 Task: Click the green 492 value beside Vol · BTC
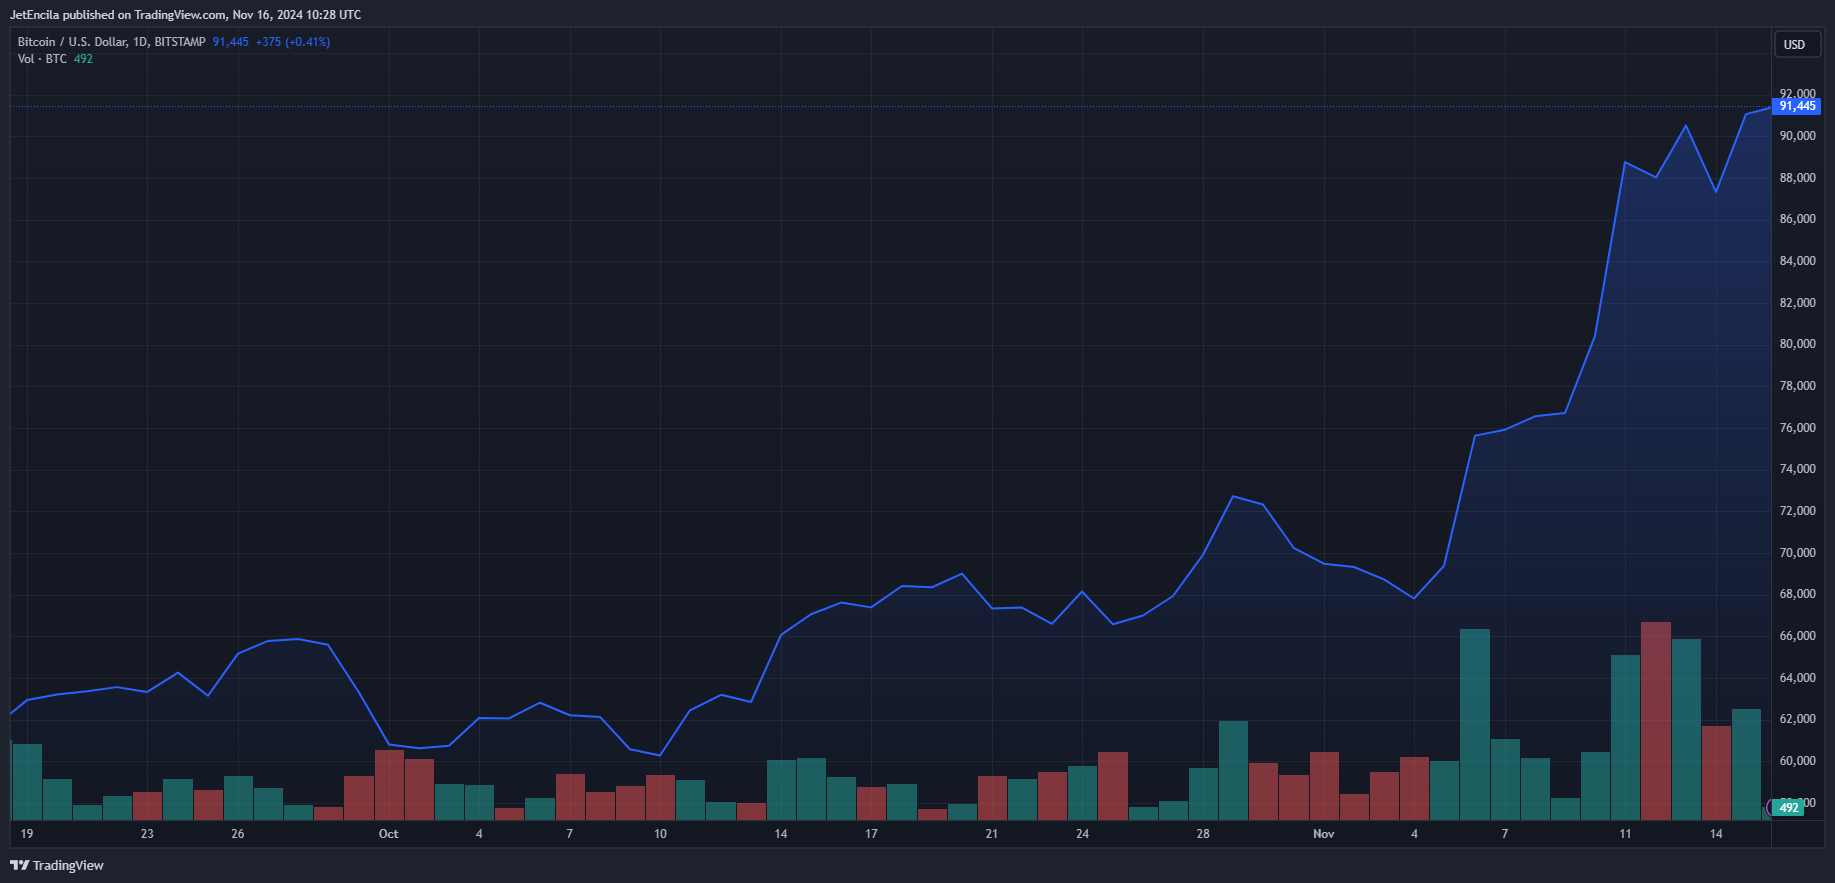[x=83, y=59]
